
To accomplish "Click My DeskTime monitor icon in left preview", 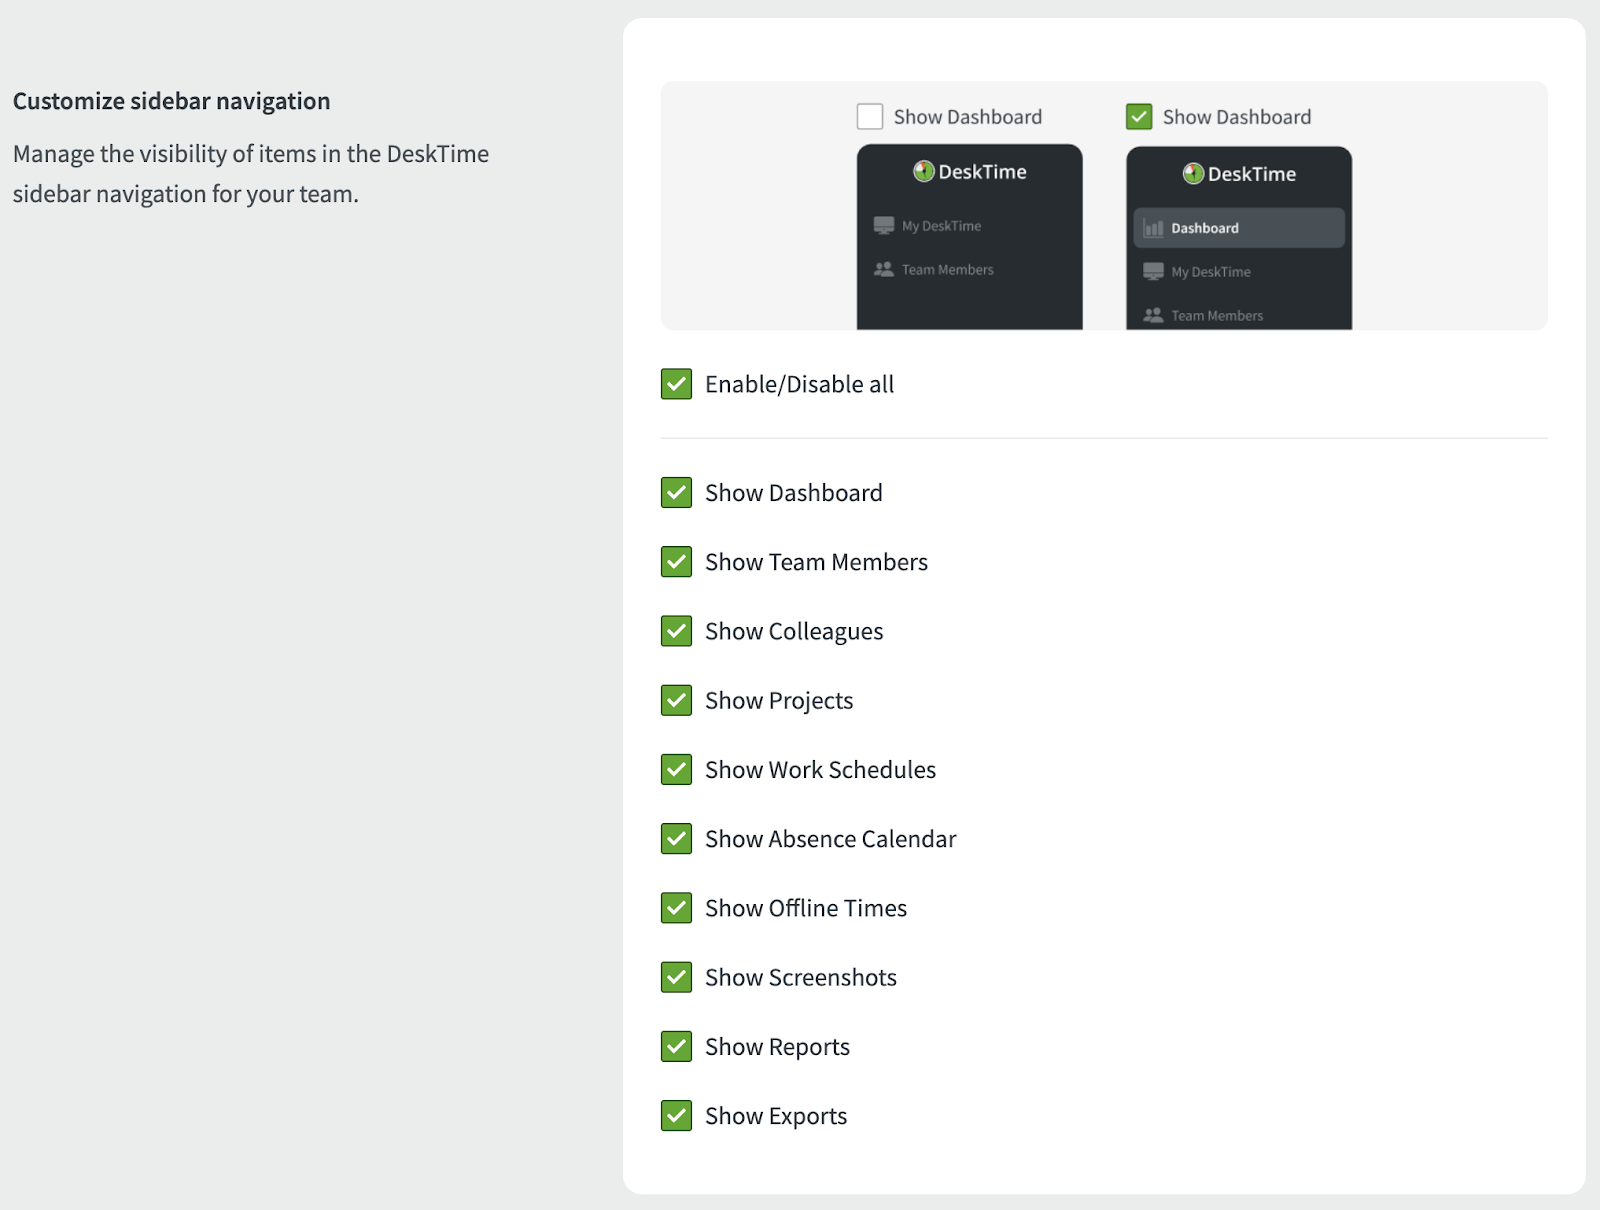I will point(884,226).
